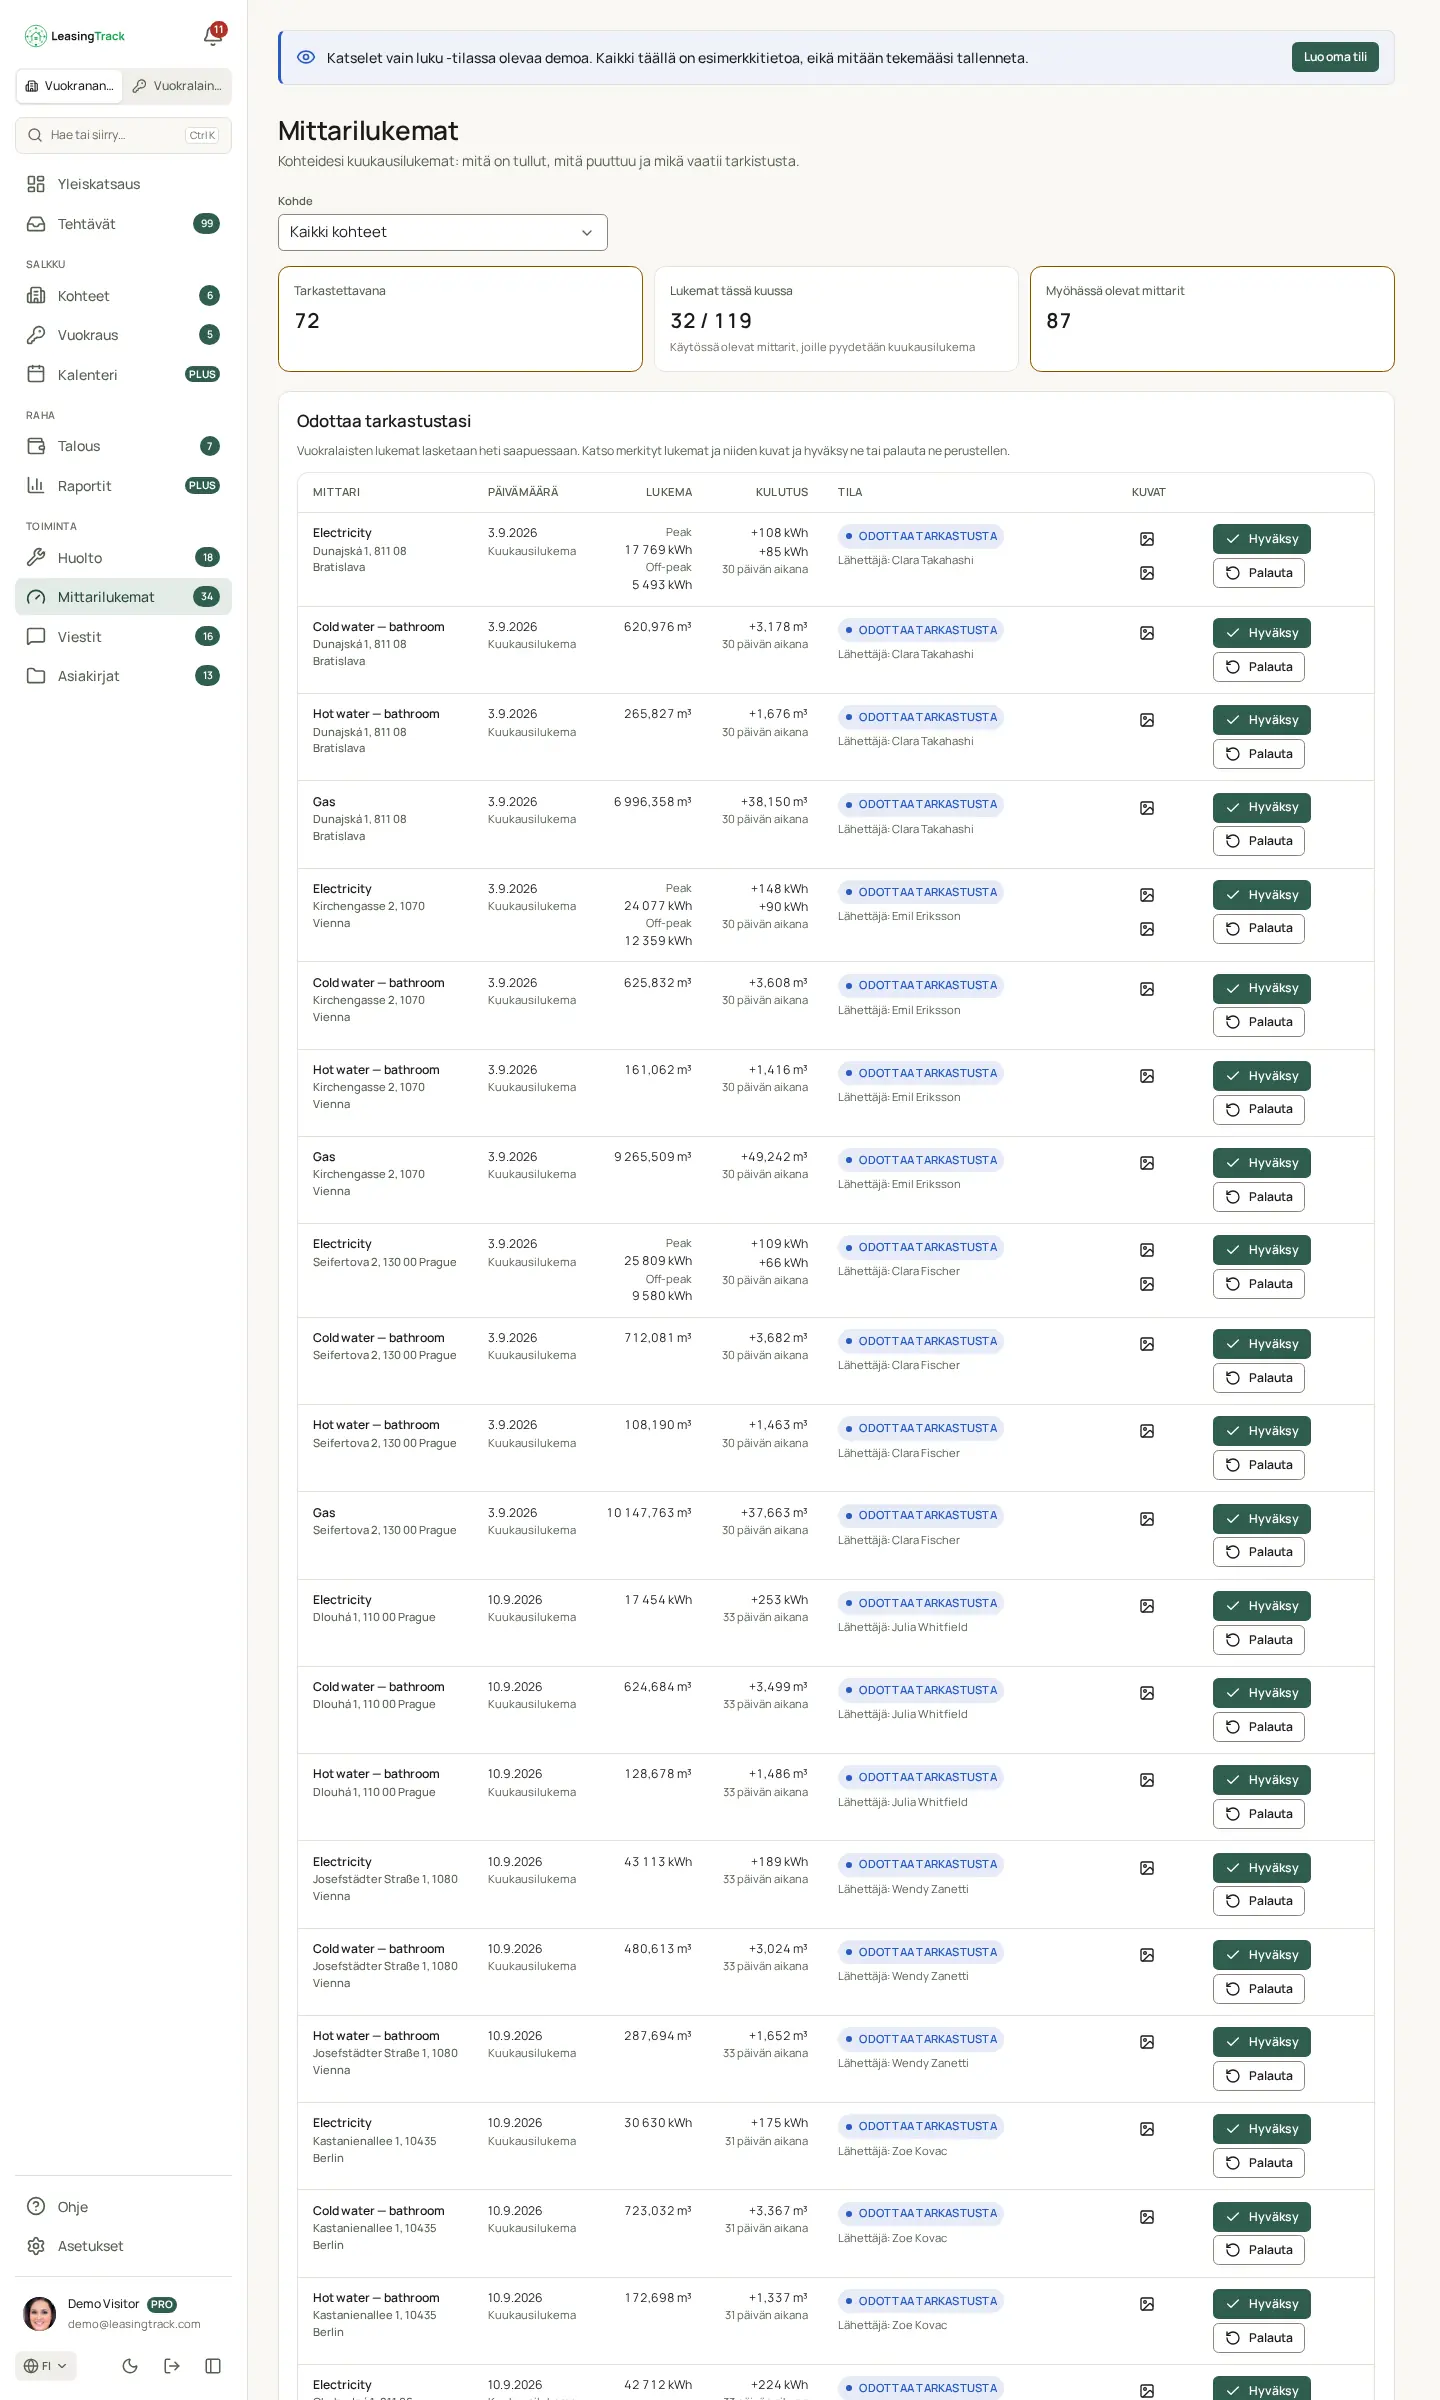Open Tehtävät in the sidebar
The width and height of the screenshot is (1440, 2400).
(123, 224)
